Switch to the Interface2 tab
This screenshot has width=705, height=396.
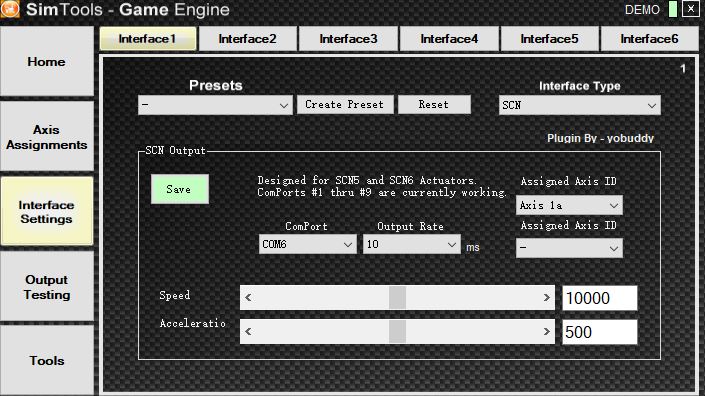247,39
